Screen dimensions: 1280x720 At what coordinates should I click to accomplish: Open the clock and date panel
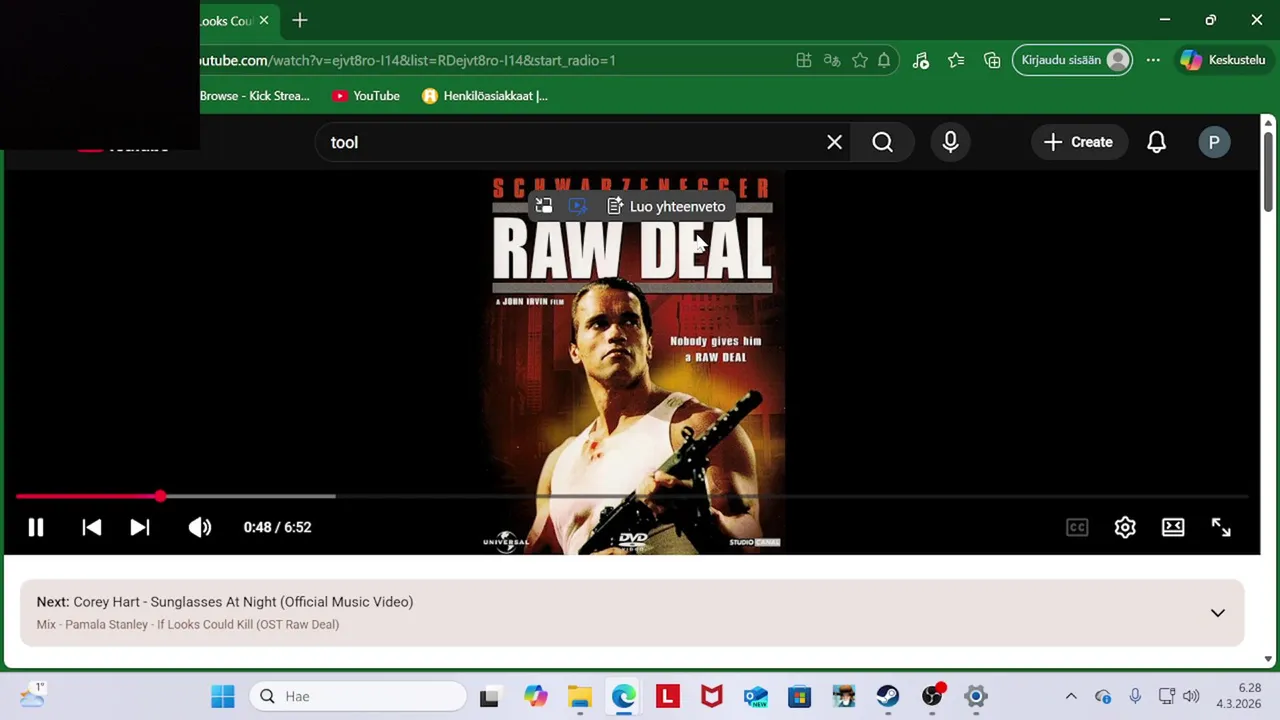[1238, 696]
